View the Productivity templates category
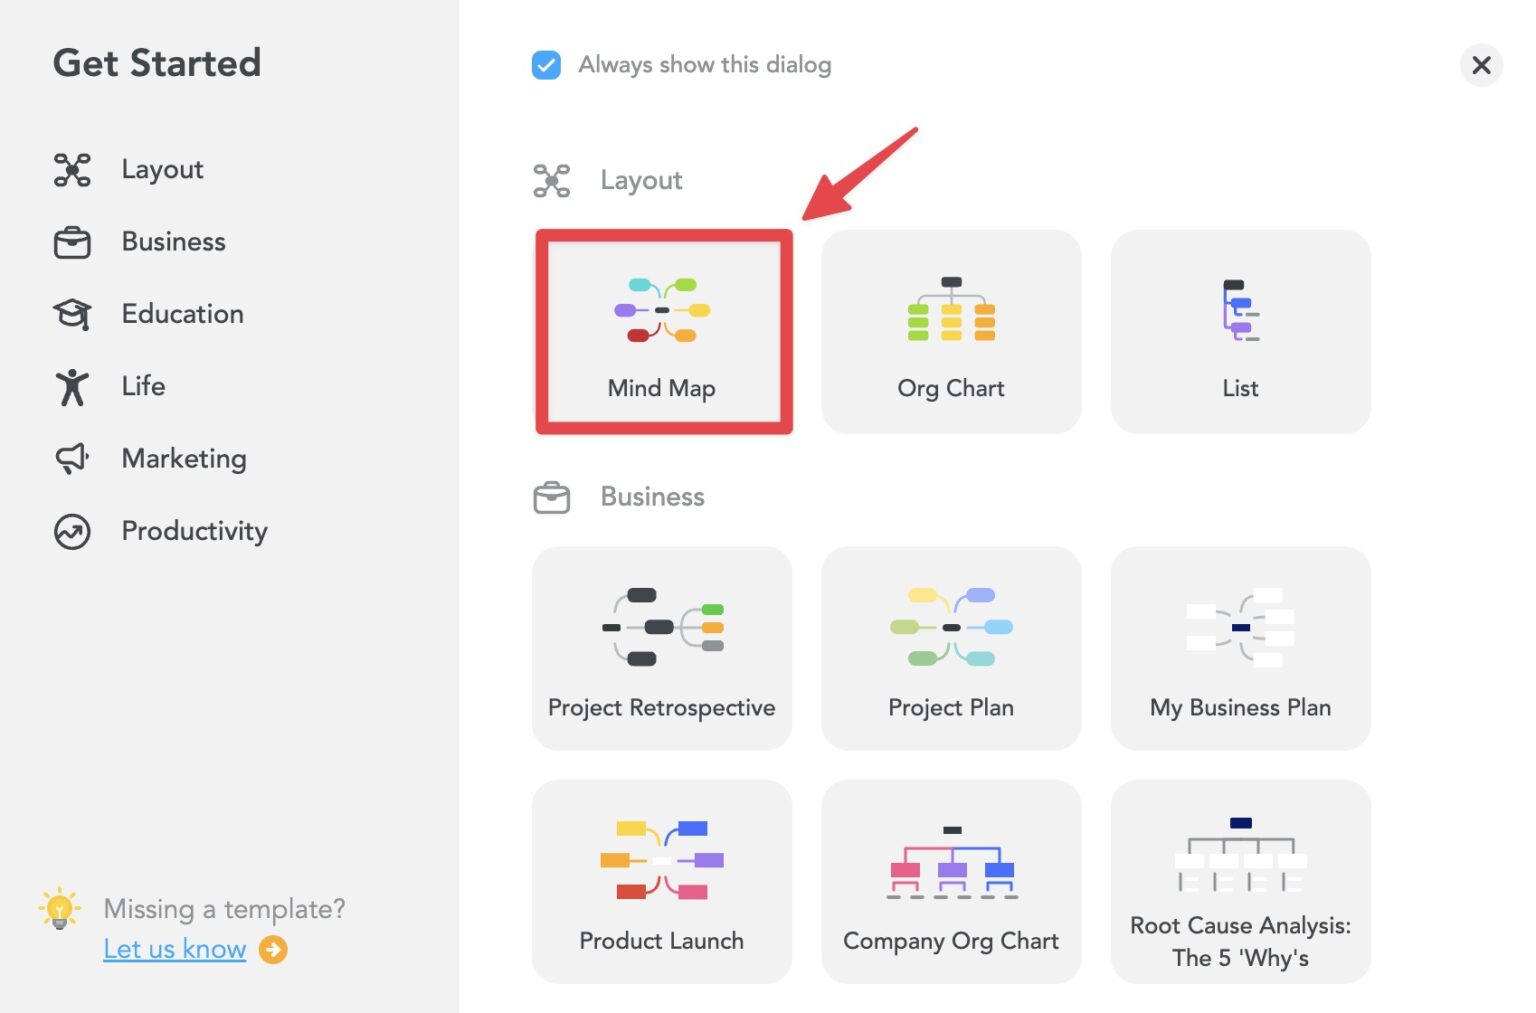 click(x=194, y=531)
